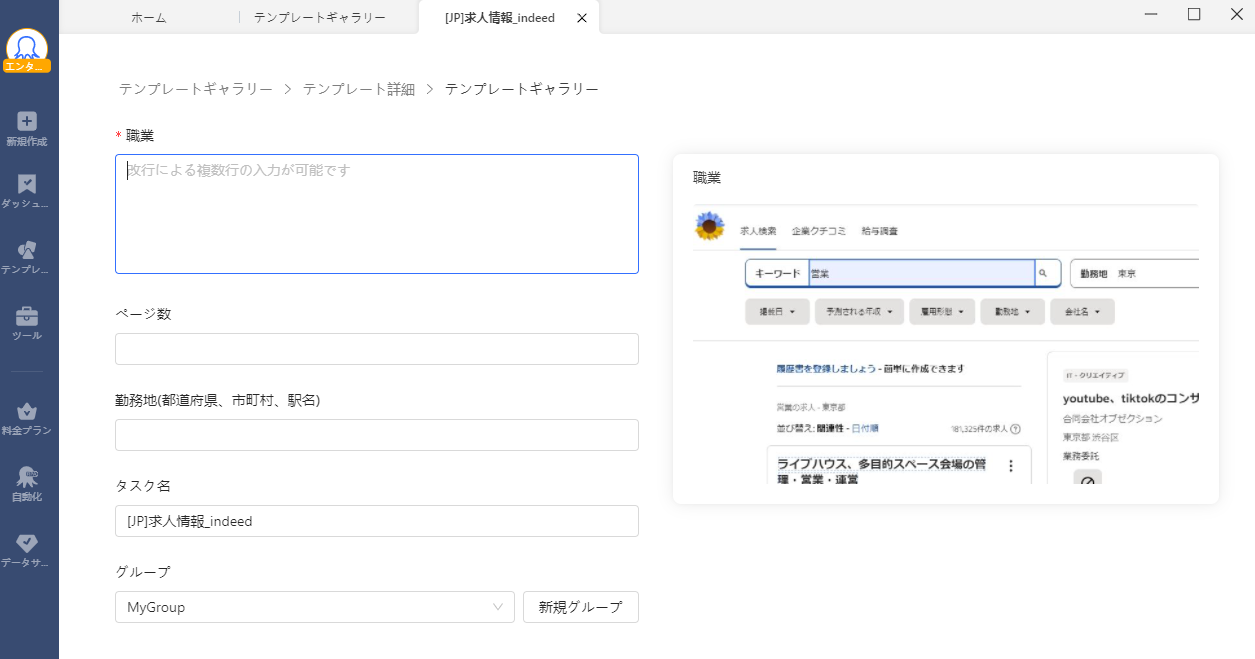Switch to the テンプレートギャラリー tab
The width and height of the screenshot is (1255, 659).
click(319, 18)
